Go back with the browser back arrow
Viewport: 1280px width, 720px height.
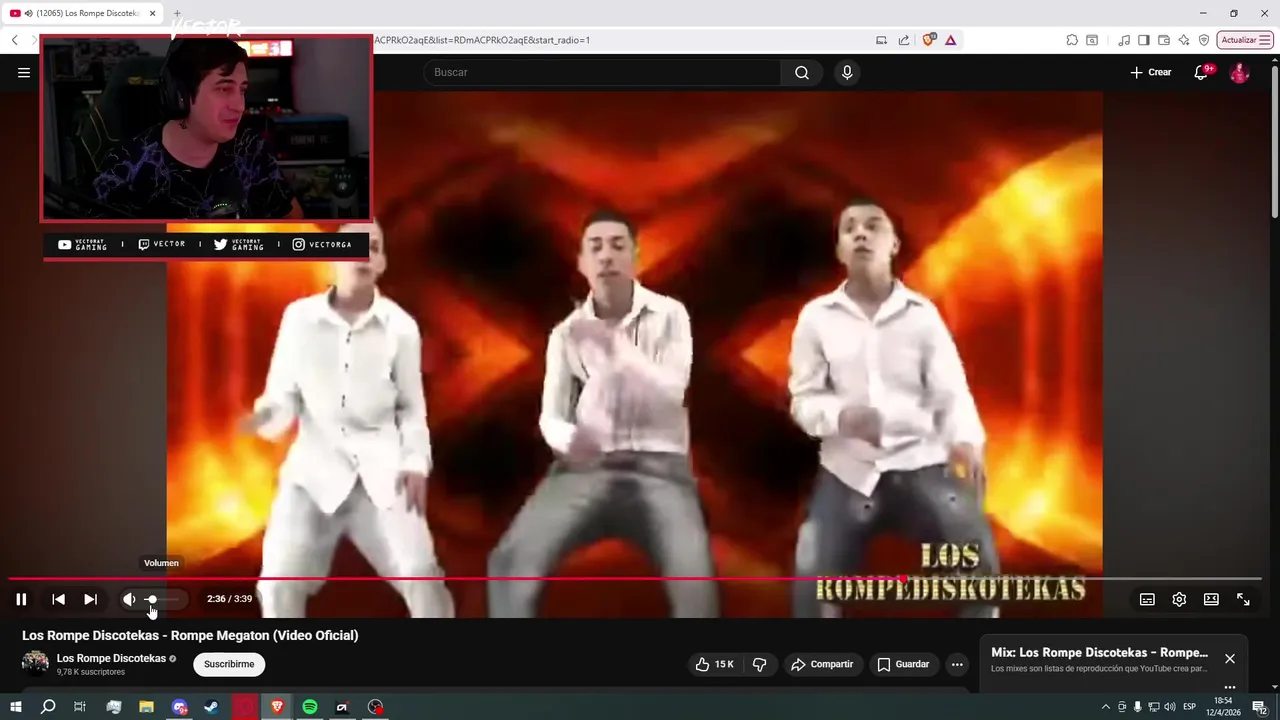point(14,40)
